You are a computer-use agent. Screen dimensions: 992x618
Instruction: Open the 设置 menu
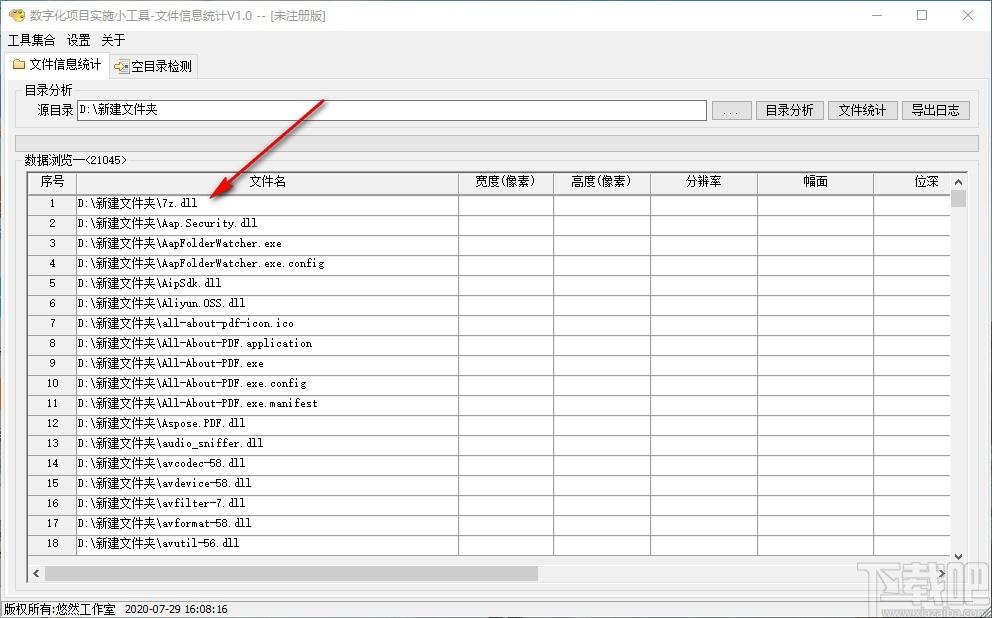coord(78,40)
